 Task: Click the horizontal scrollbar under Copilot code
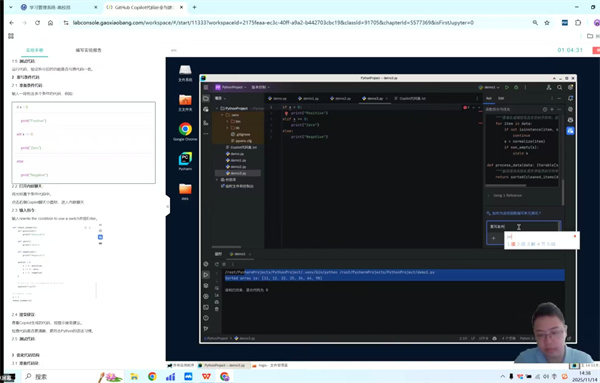pyautogui.click(x=505, y=186)
